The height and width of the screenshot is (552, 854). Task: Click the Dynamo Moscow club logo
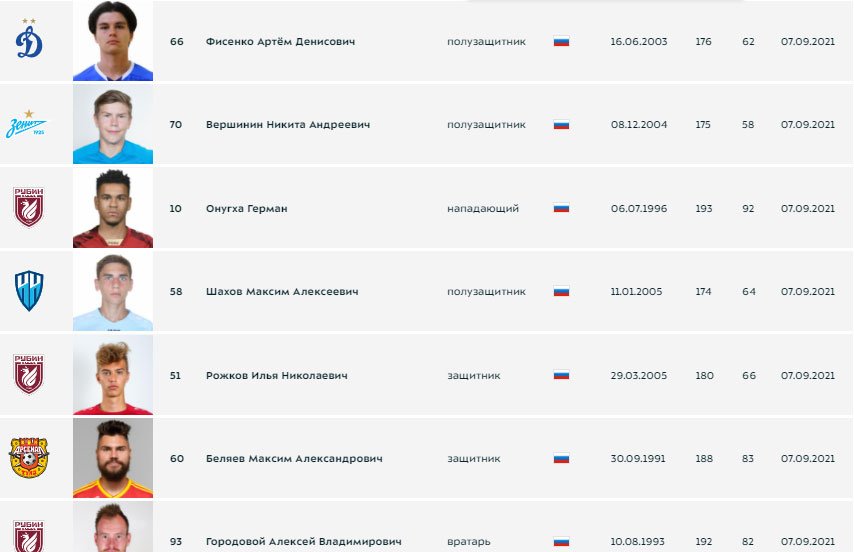point(29,39)
